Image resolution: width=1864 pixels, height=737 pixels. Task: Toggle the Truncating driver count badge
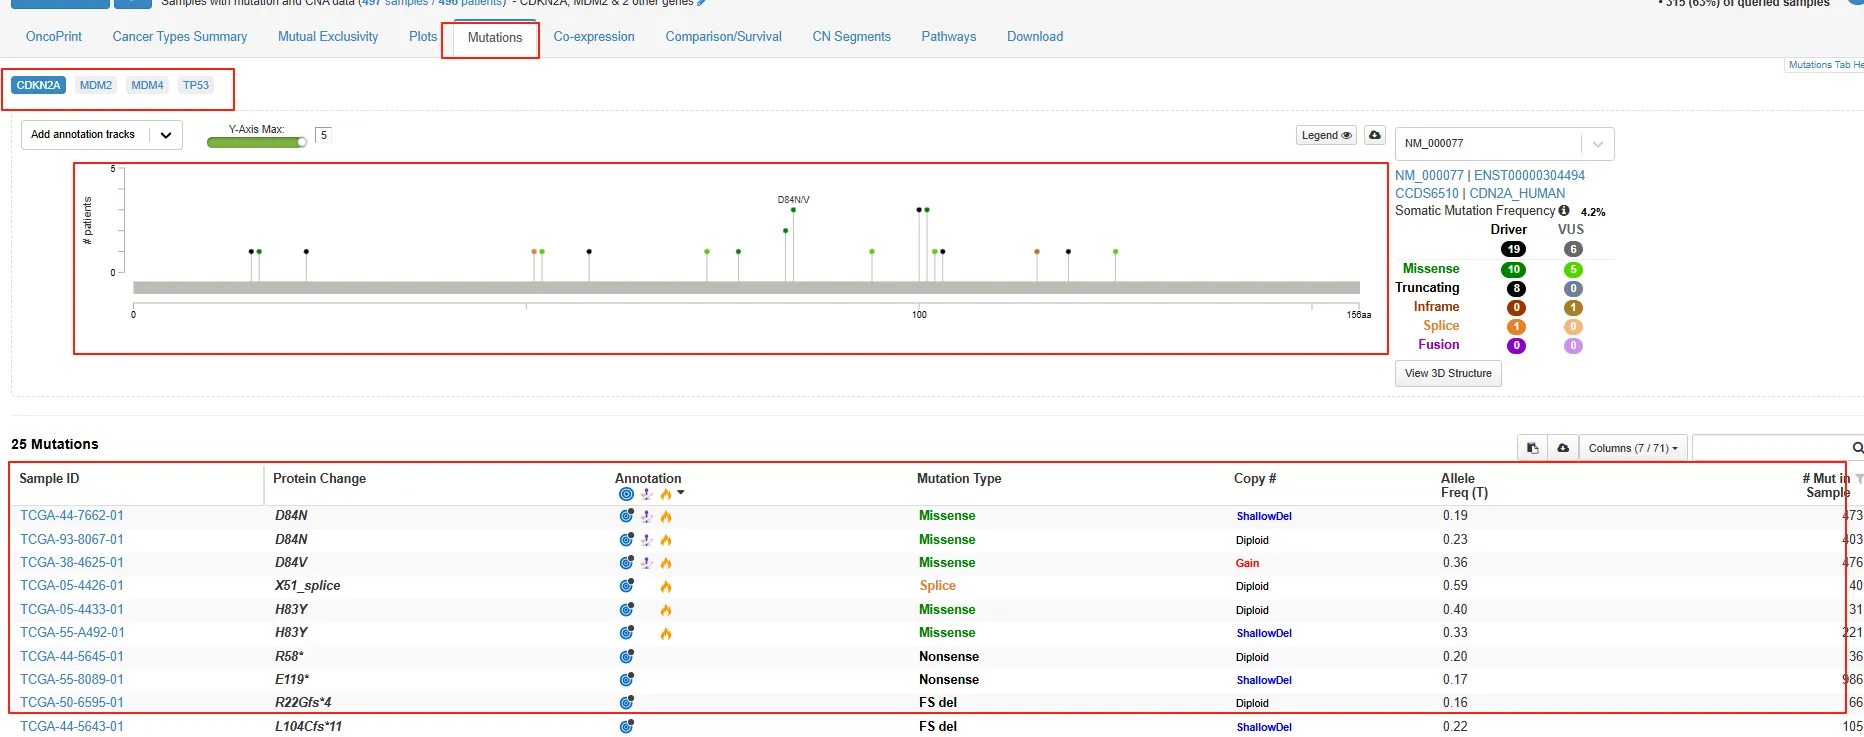1516,288
